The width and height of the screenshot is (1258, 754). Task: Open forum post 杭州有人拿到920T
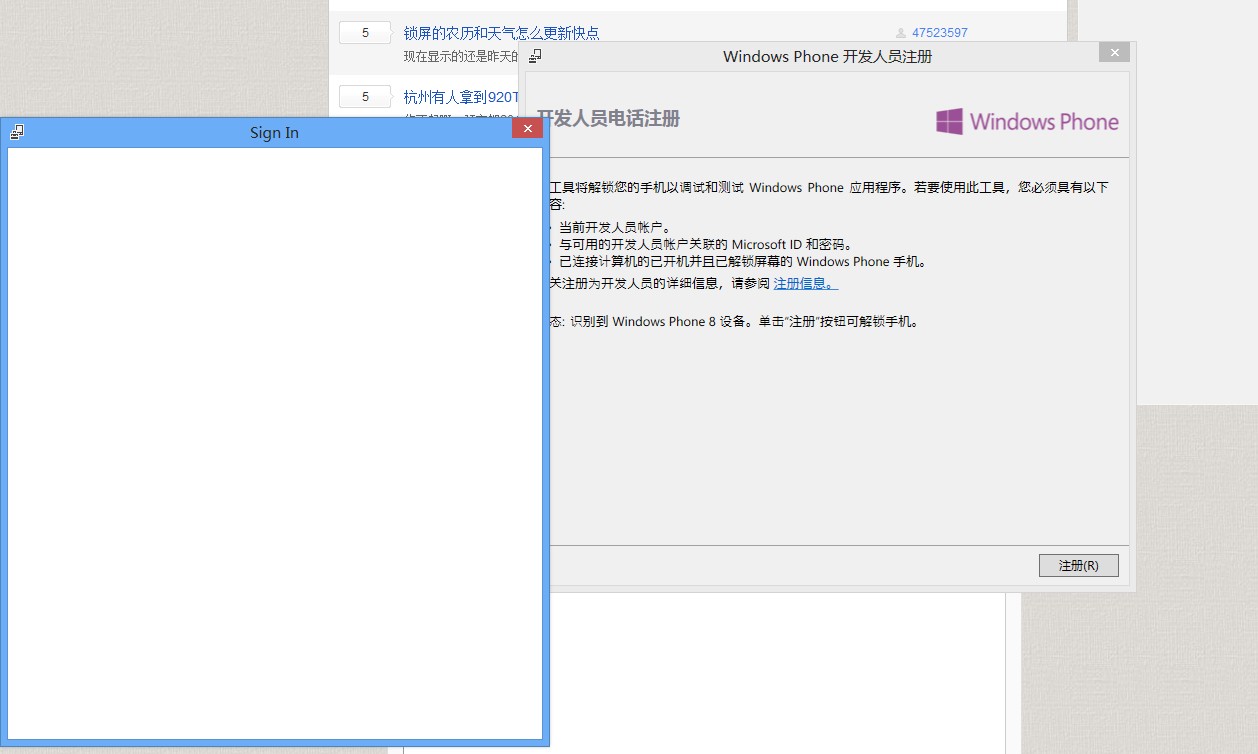tap(461, 97)
